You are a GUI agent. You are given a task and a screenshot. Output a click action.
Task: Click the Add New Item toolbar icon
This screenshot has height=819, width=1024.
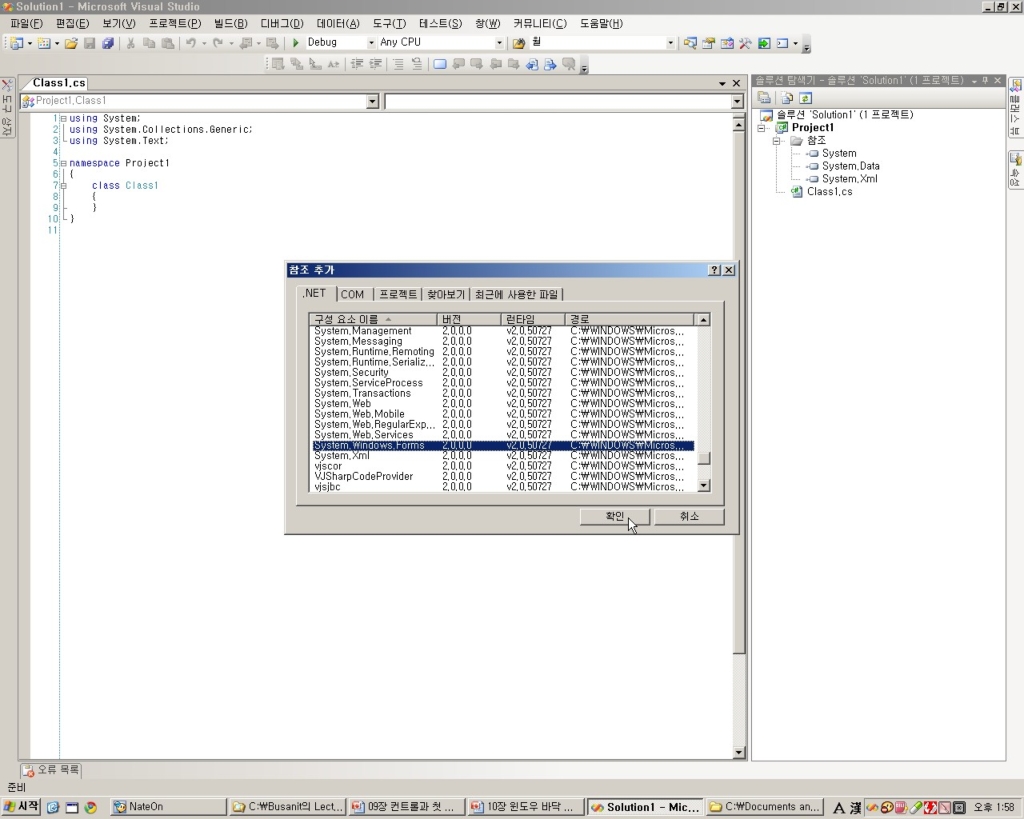coord(43,43)
